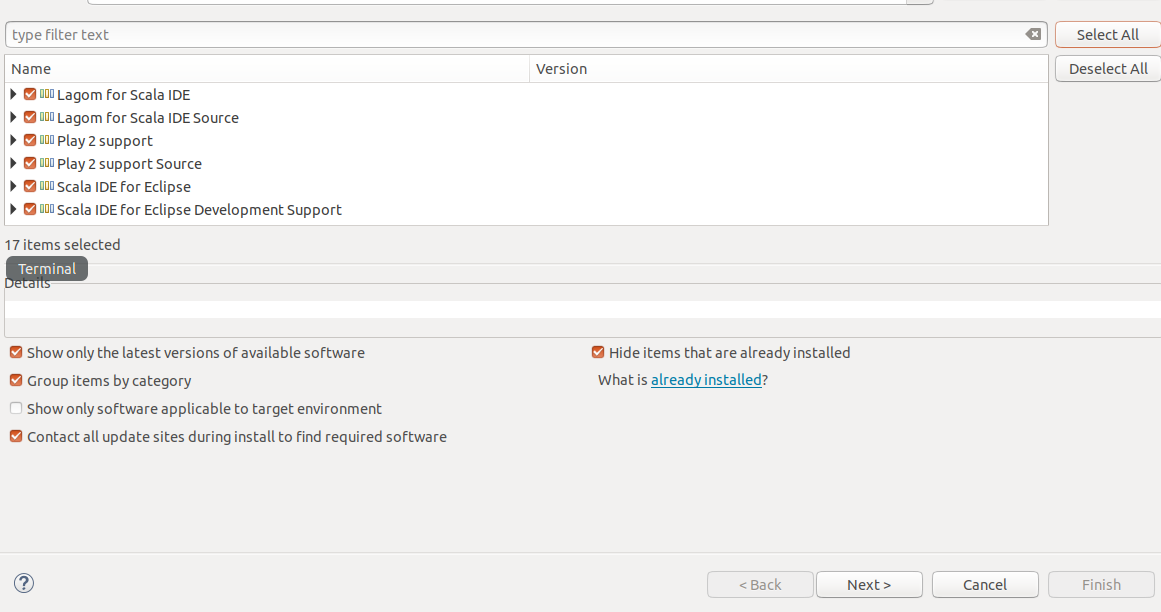
Task: Select the Scala IDE for Eclipse label
Action: pos(124,186)
